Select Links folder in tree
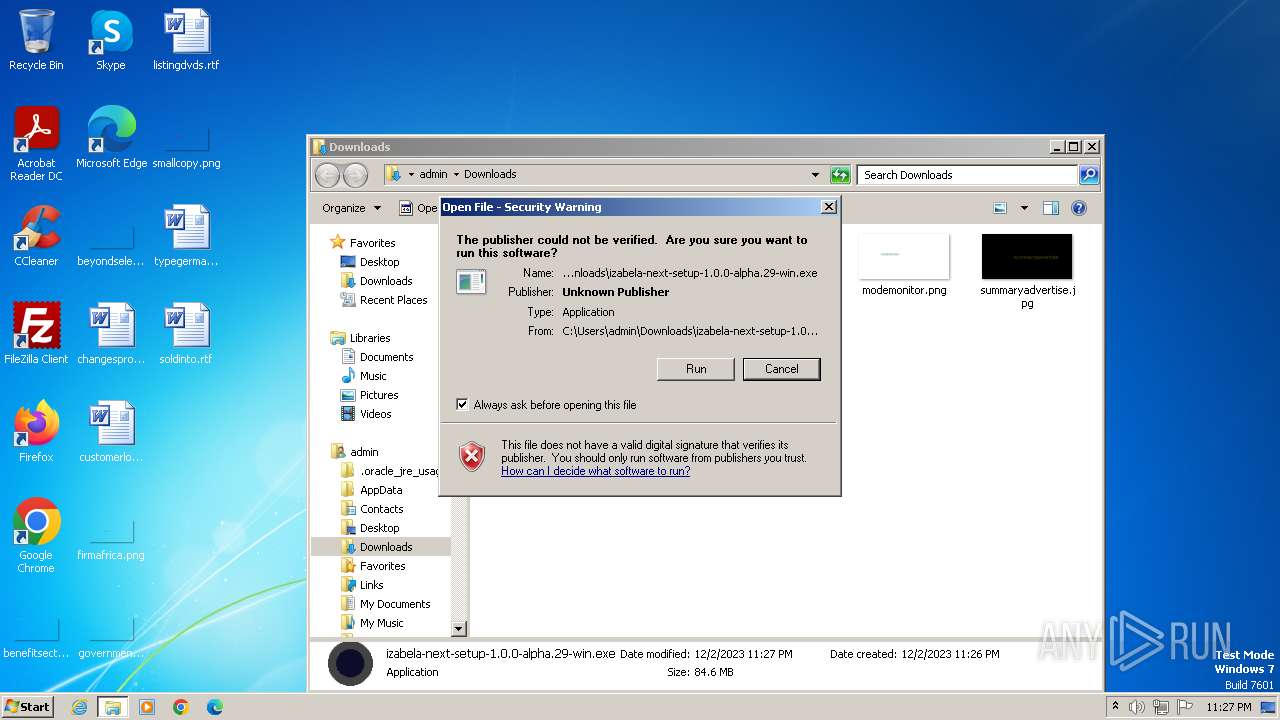This screenshot has width=1280, height=720. coord(371,585)
